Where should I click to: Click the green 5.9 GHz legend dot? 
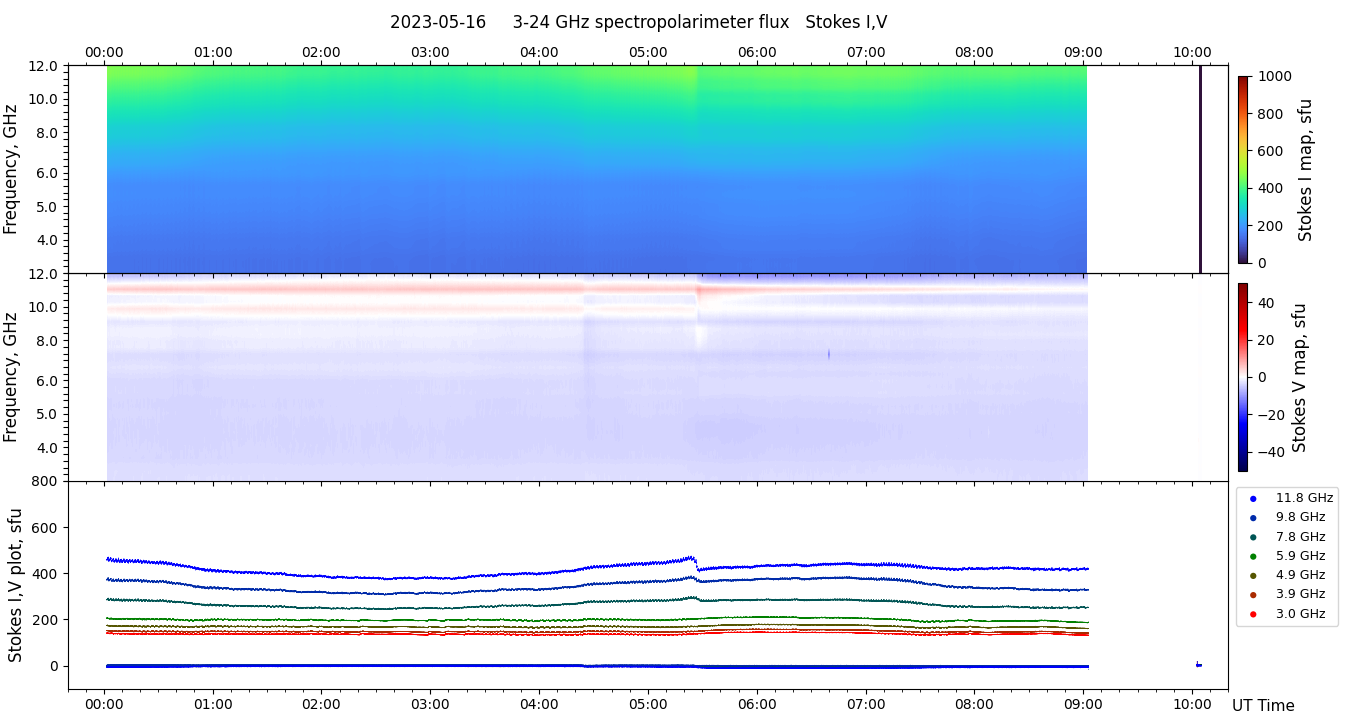[x=1253, y=556]
